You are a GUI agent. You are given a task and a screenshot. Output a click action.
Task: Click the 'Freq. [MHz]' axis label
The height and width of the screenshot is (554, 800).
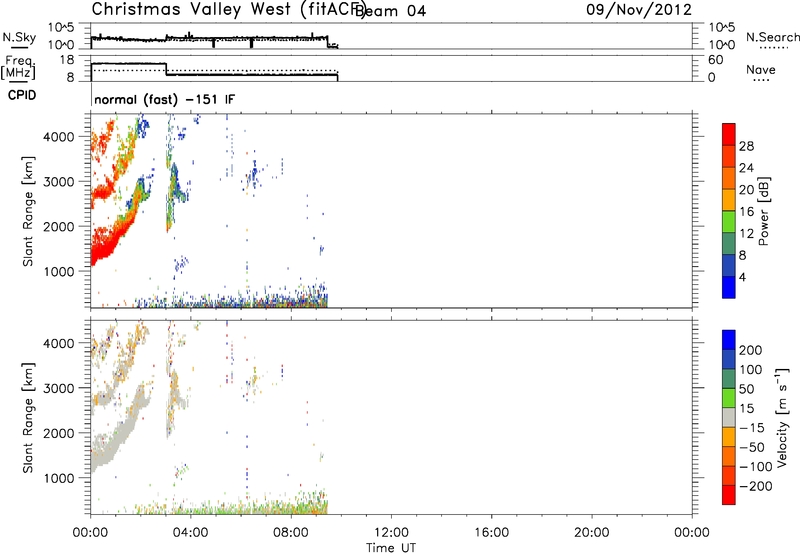tap(18, 68)
